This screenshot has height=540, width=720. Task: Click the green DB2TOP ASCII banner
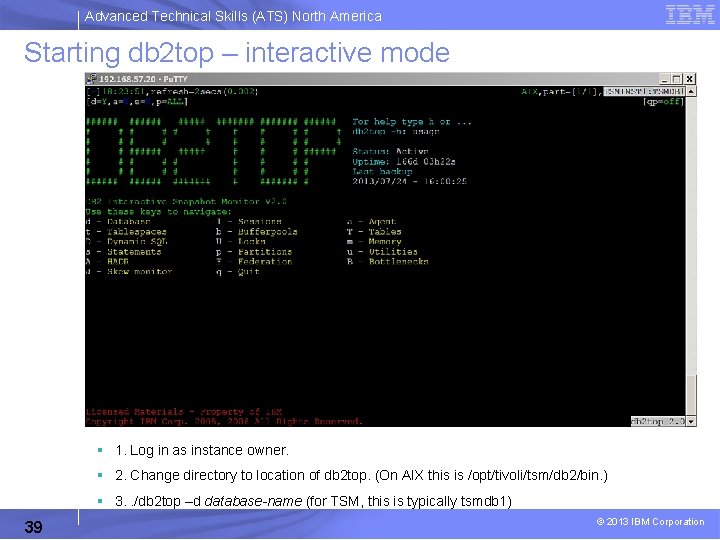tap(214, 152)
